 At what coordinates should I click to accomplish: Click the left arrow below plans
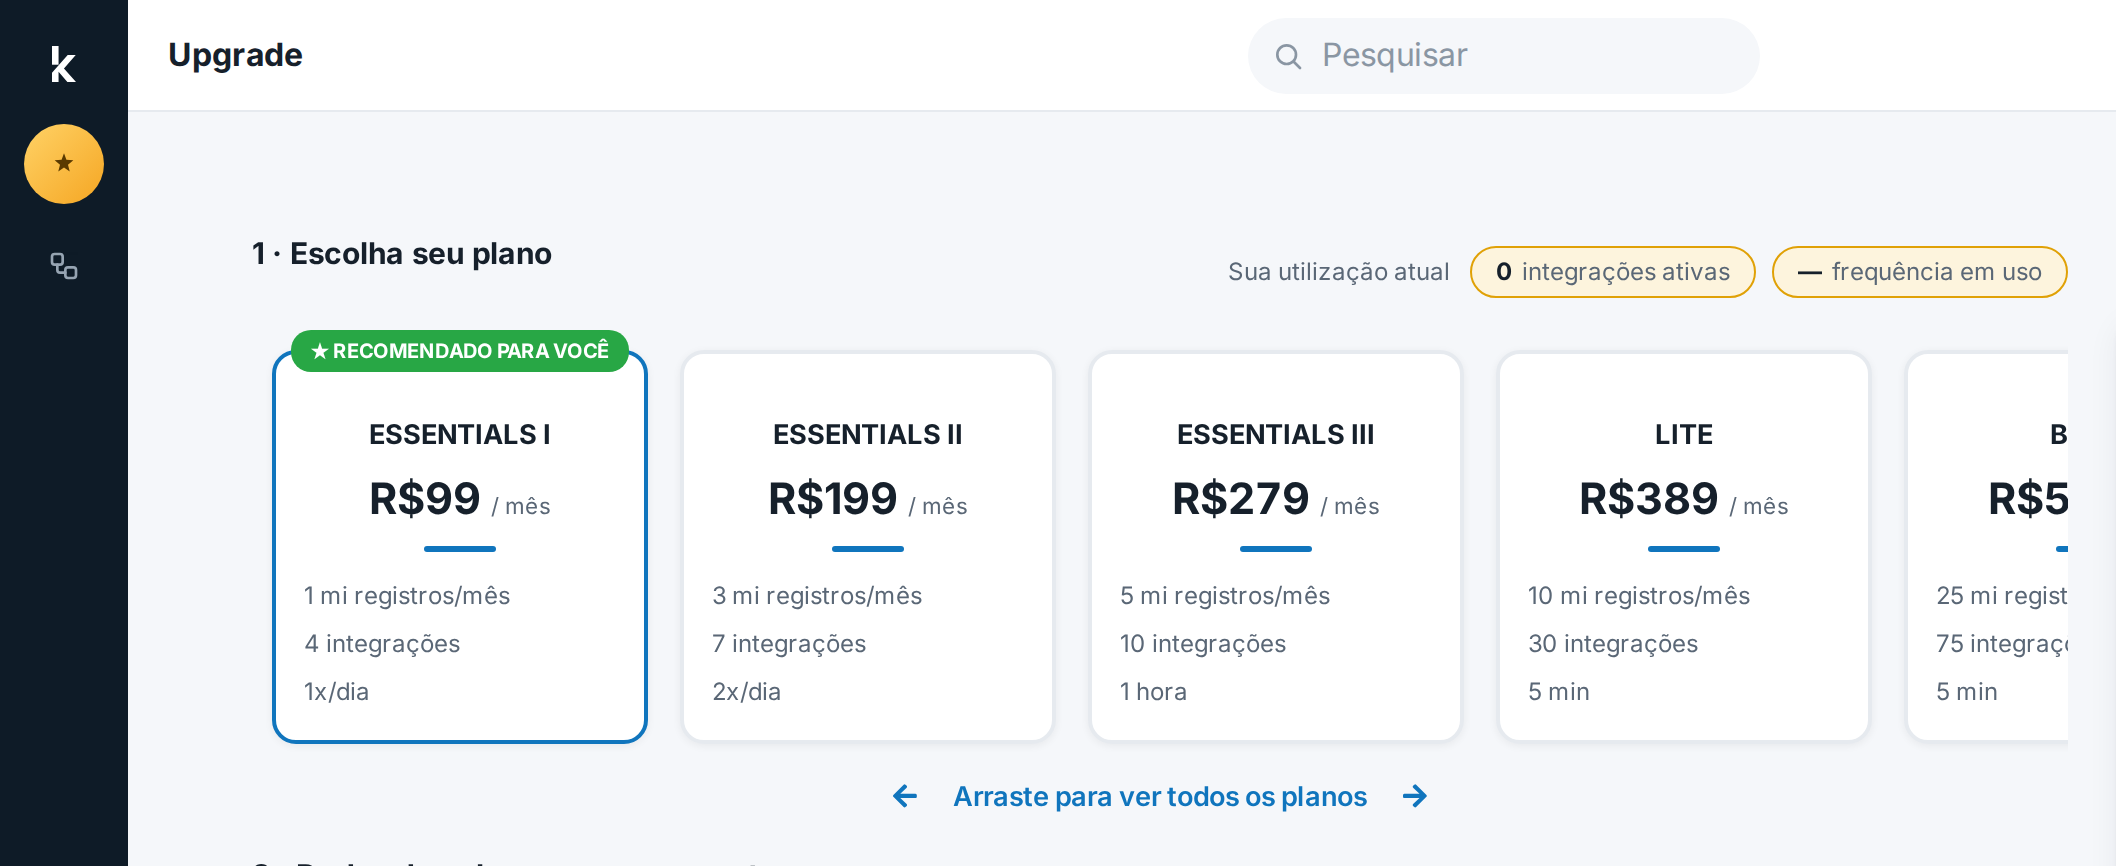click(x=905, y=796)
